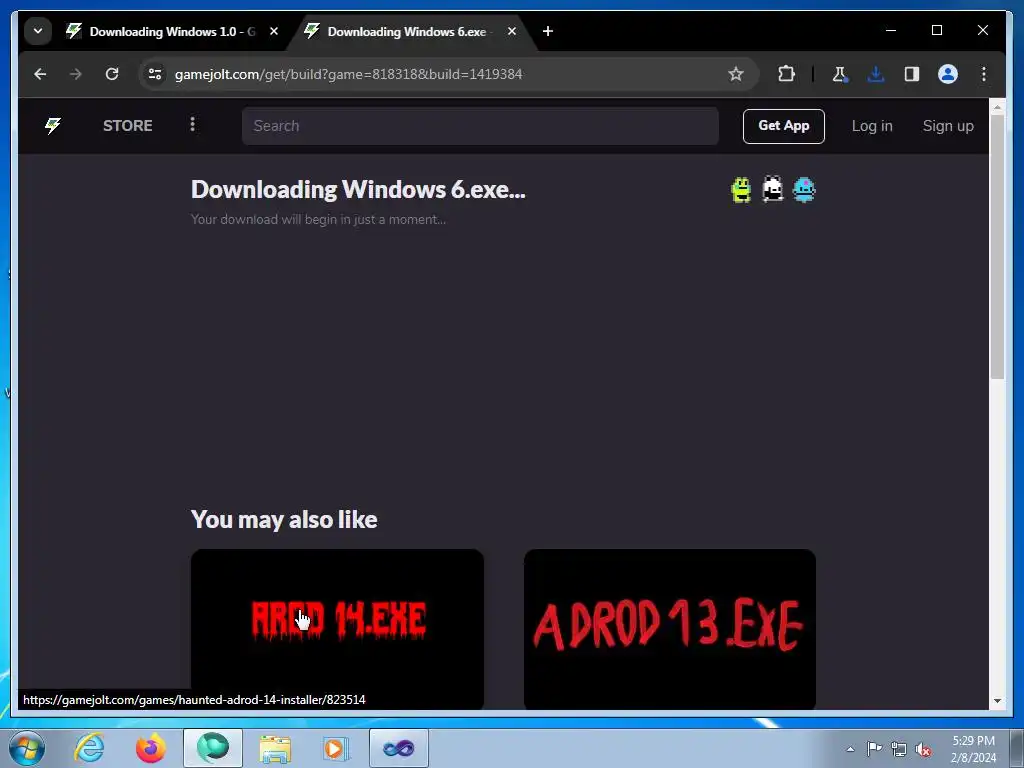Image resolution: width=1024 pixels, height=768 pixels.
Task: Open the Game Jolt more options dots
Action: pyautogui.click(x=192, y=124)
